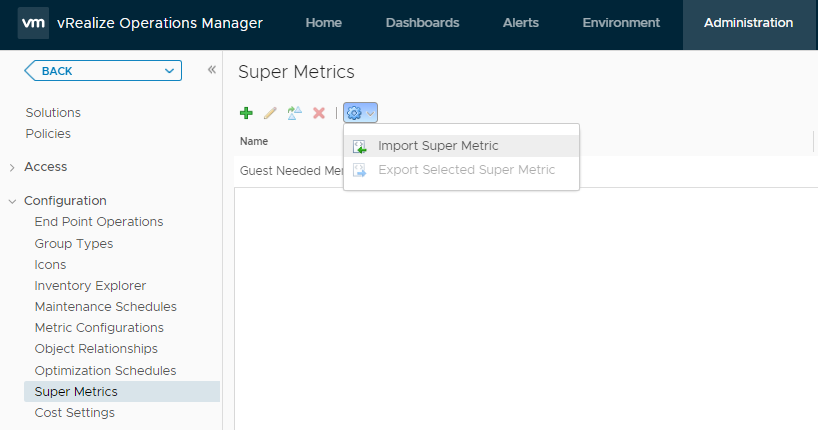Click the Import Super Metric icon in menu
The height and width of the screenshot is (430, 818).
[x=359, y=146]
